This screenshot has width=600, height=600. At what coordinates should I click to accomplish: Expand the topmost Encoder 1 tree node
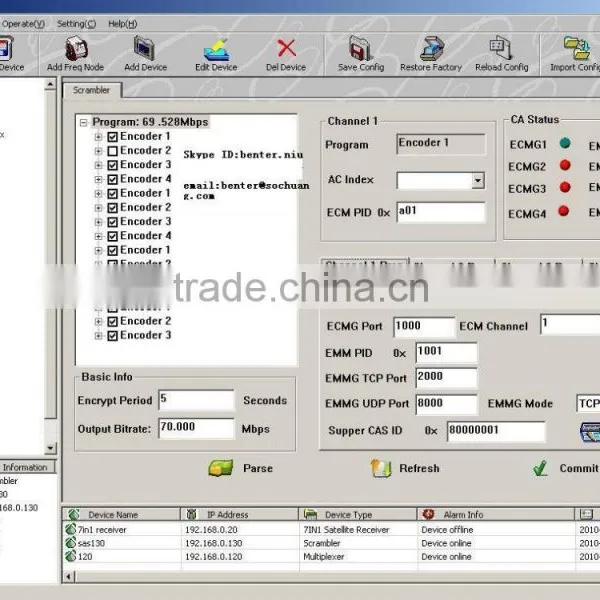coord(98,137)
